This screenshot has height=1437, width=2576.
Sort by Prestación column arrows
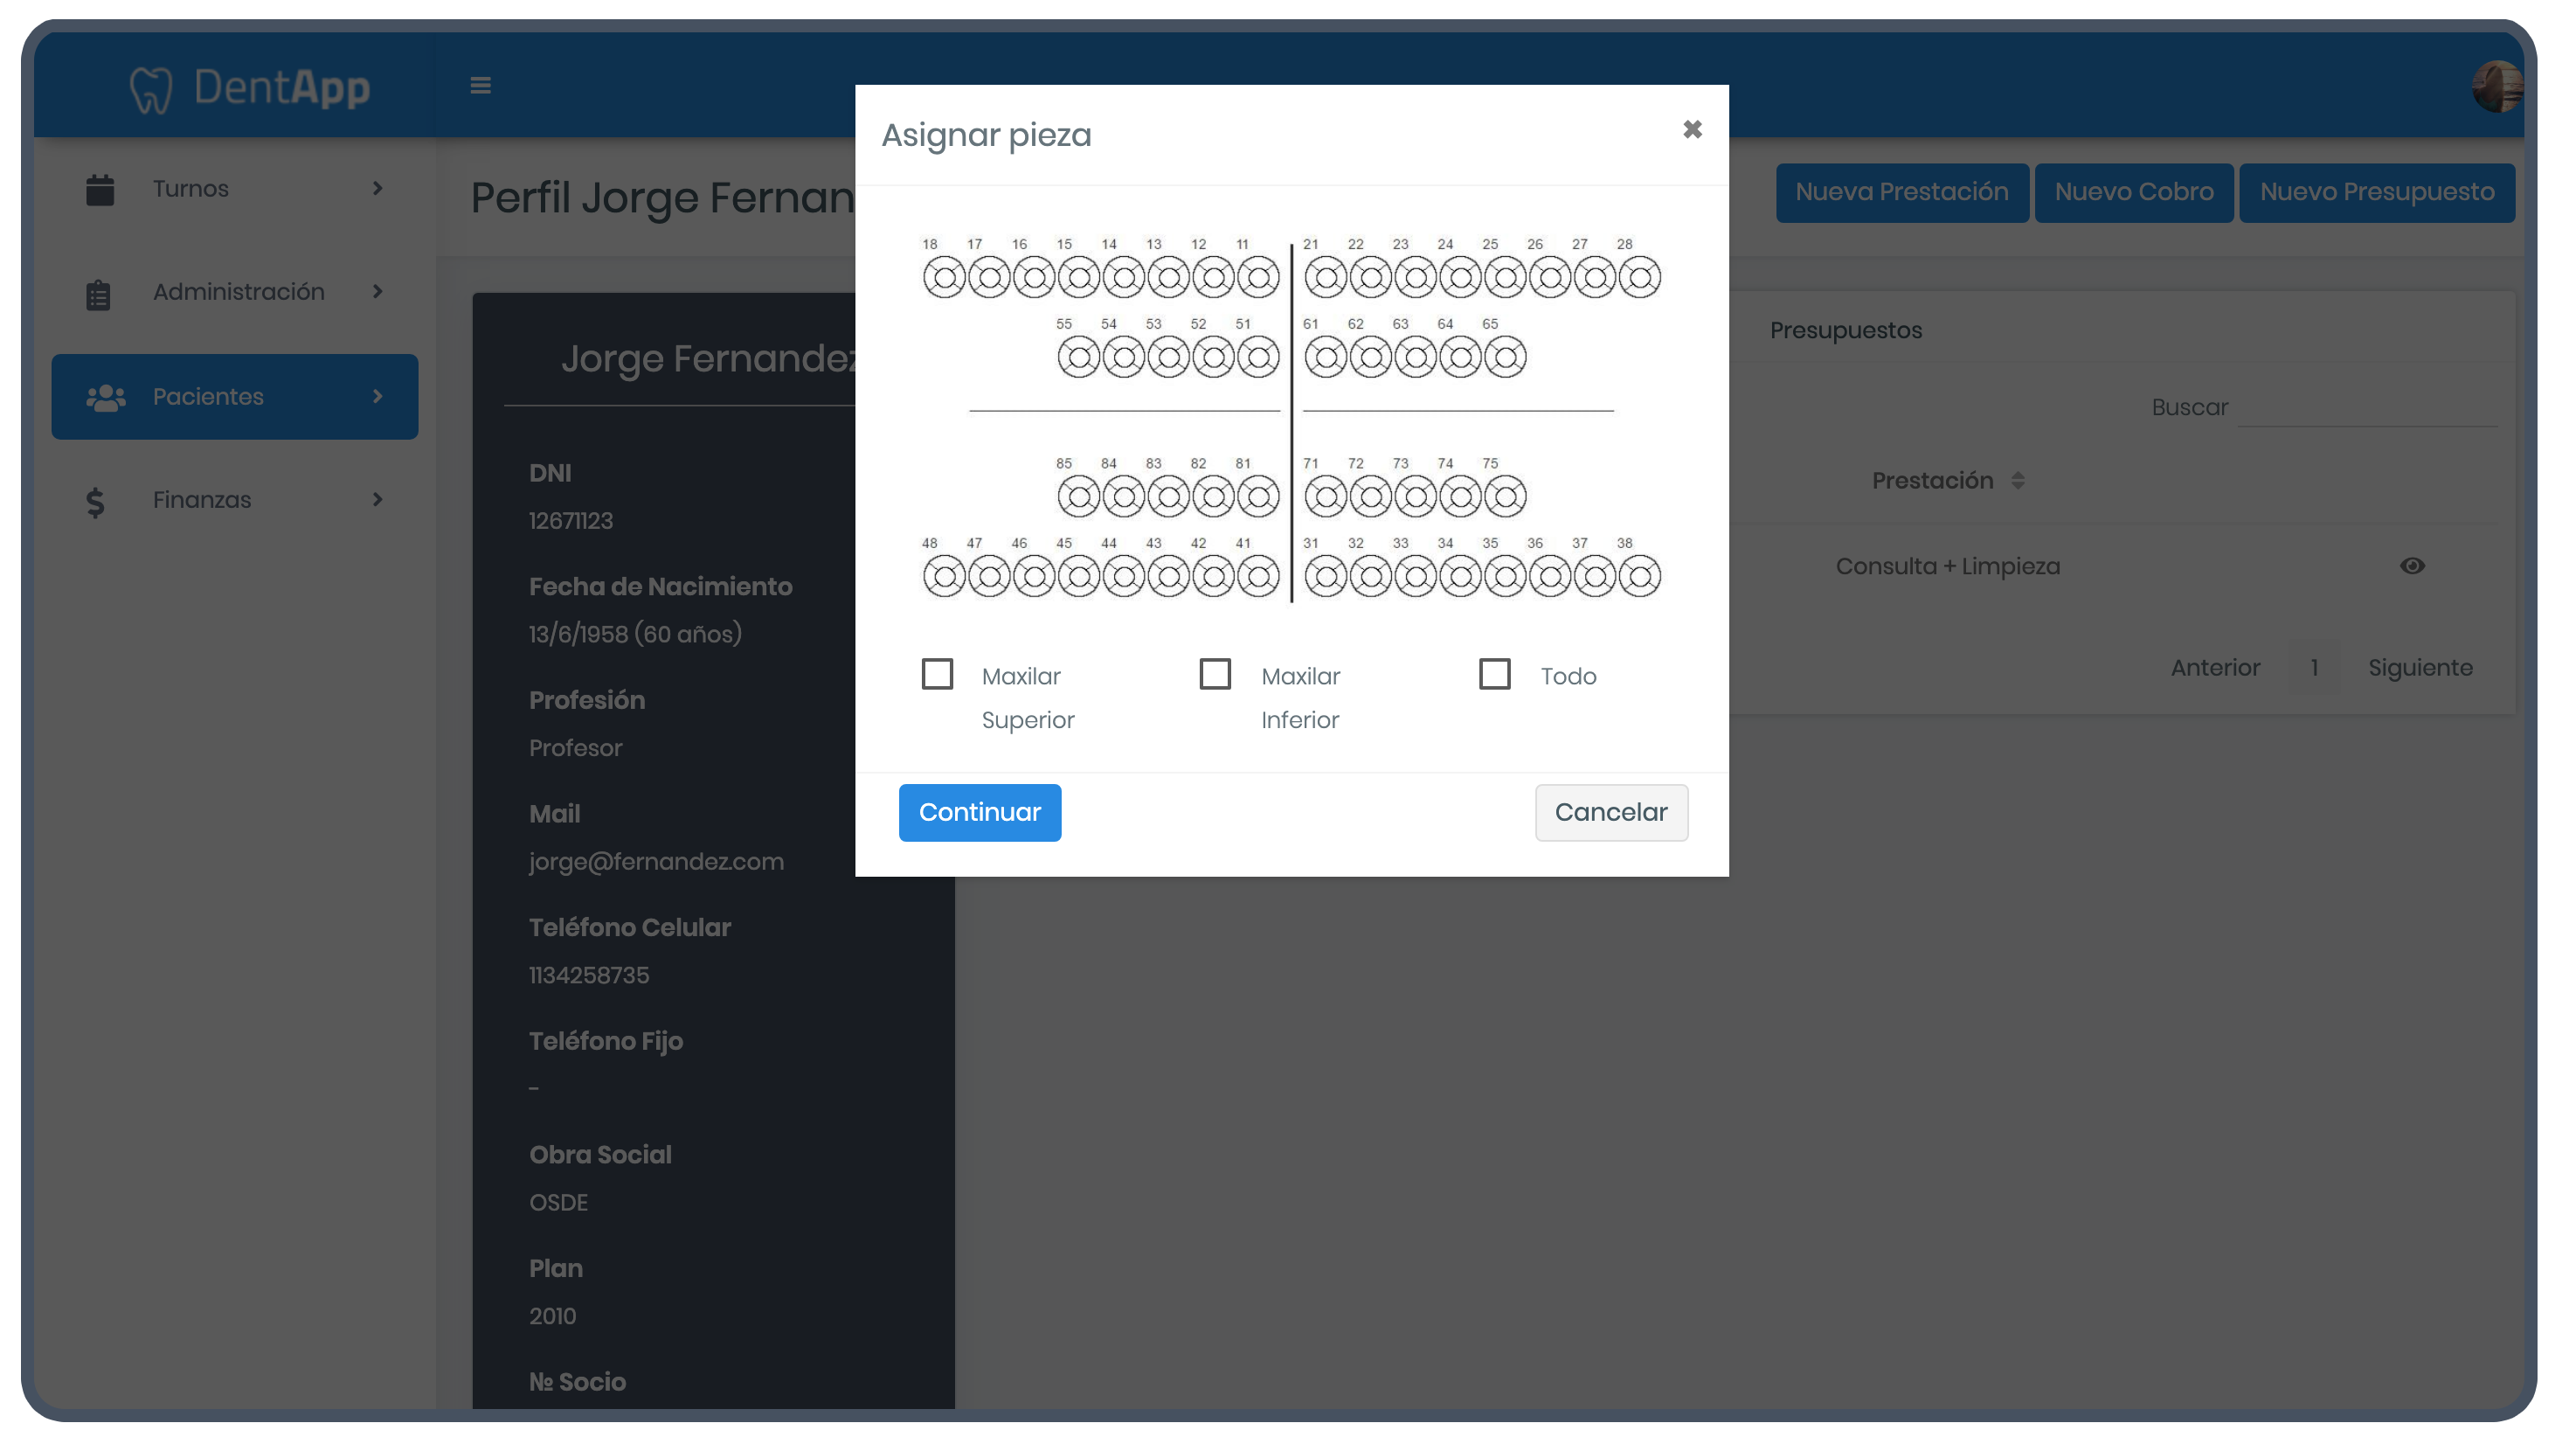click(2018, 481)
